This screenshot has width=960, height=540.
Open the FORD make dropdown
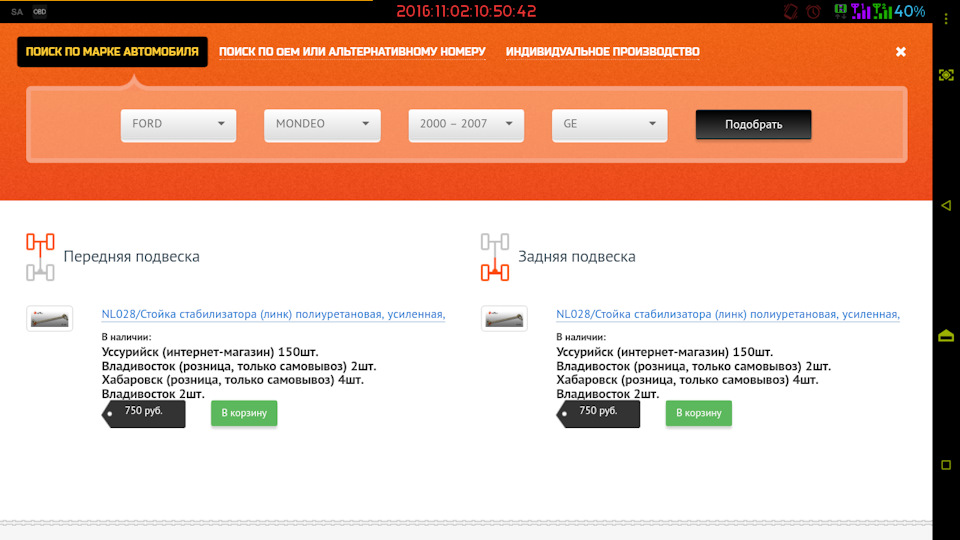point(178,124)
